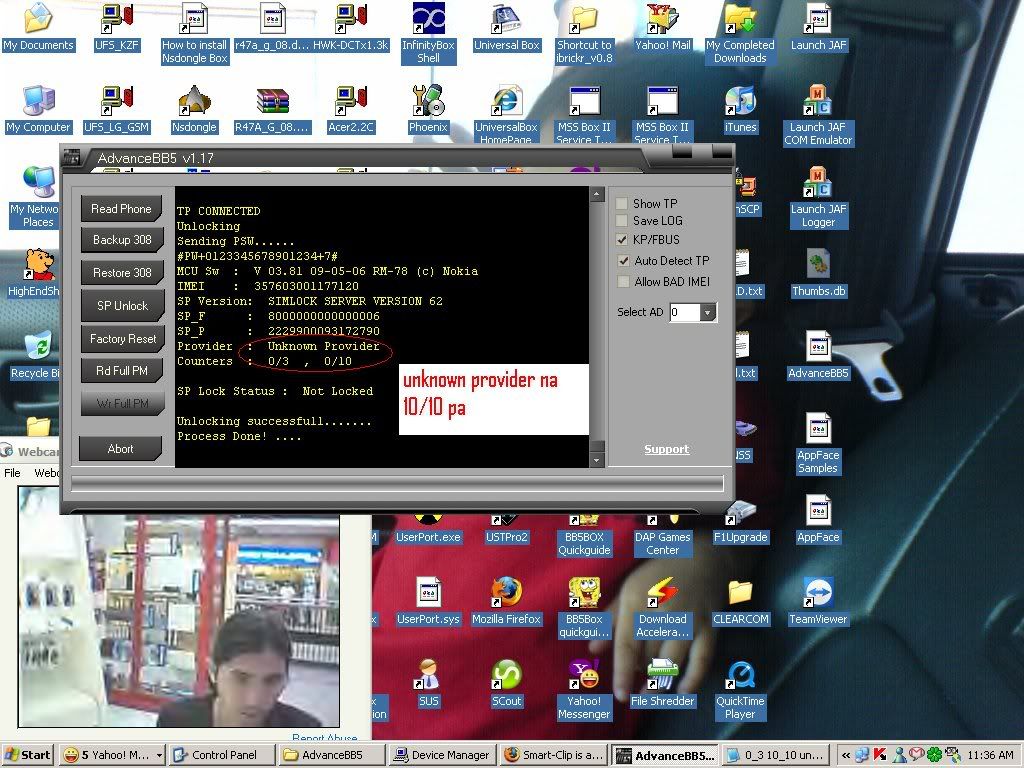
Task: Open the Nsdongle shortcut
Action: pyautogui.click(x=194, y=110)
